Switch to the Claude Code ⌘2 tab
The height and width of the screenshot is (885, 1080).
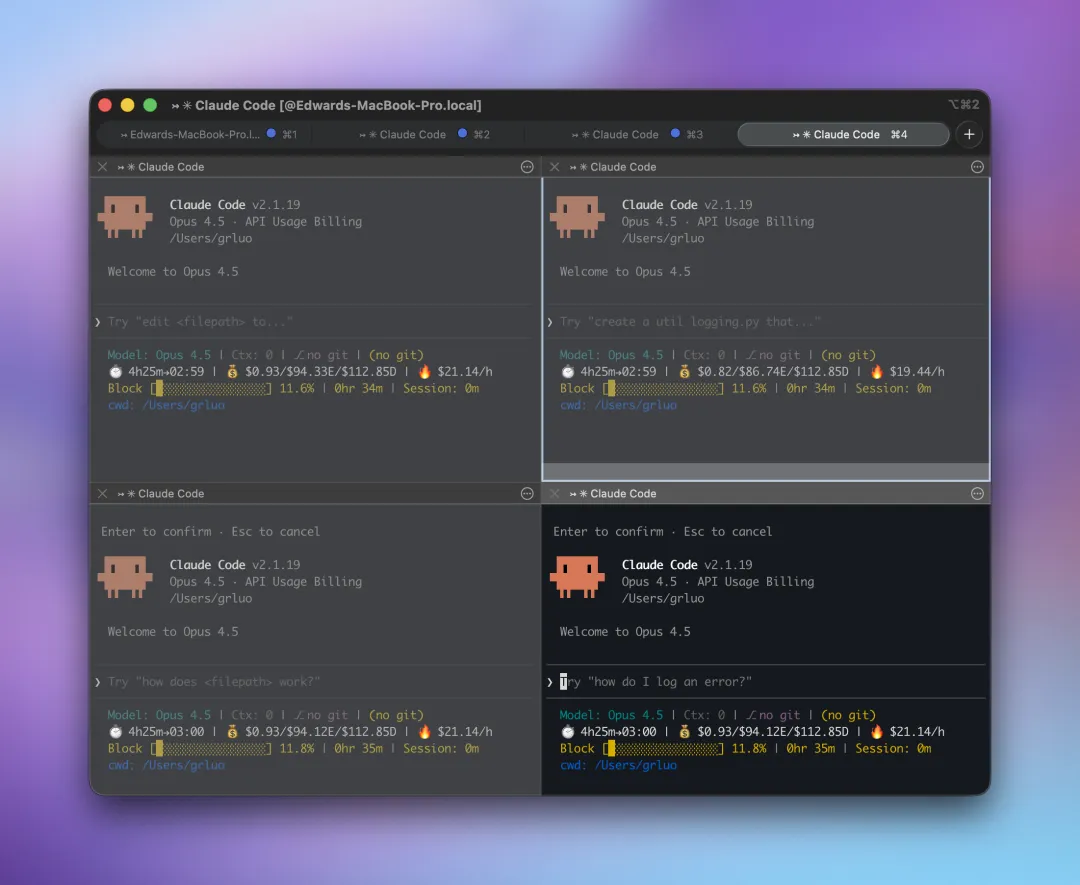pos(425,134)
